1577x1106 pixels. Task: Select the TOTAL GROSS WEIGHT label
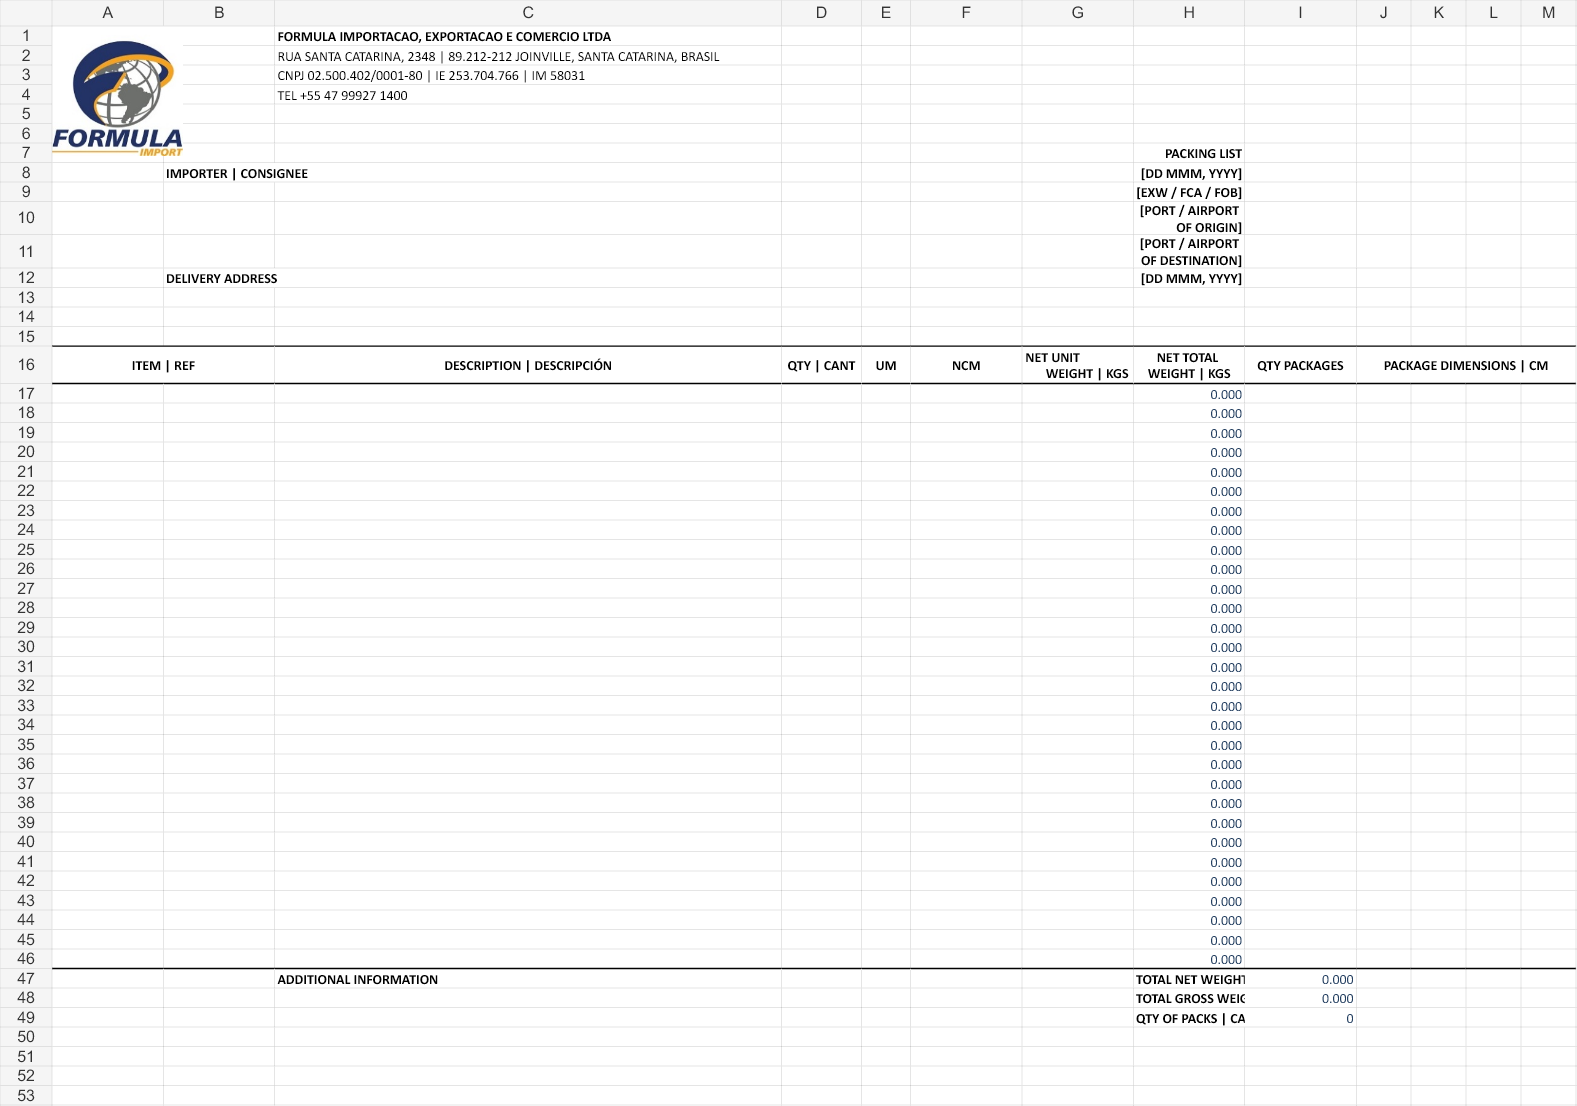(x=1190, y=999)
